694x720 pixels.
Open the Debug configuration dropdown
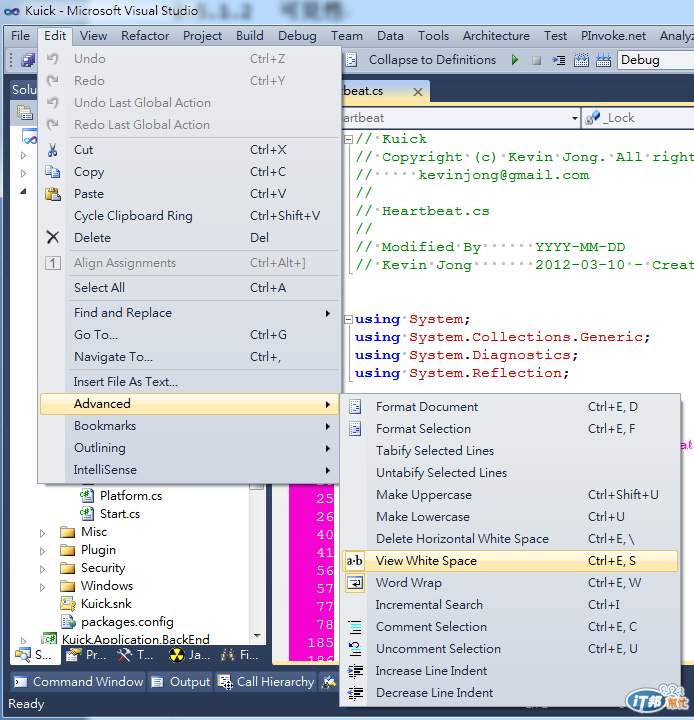coord(656,60)
